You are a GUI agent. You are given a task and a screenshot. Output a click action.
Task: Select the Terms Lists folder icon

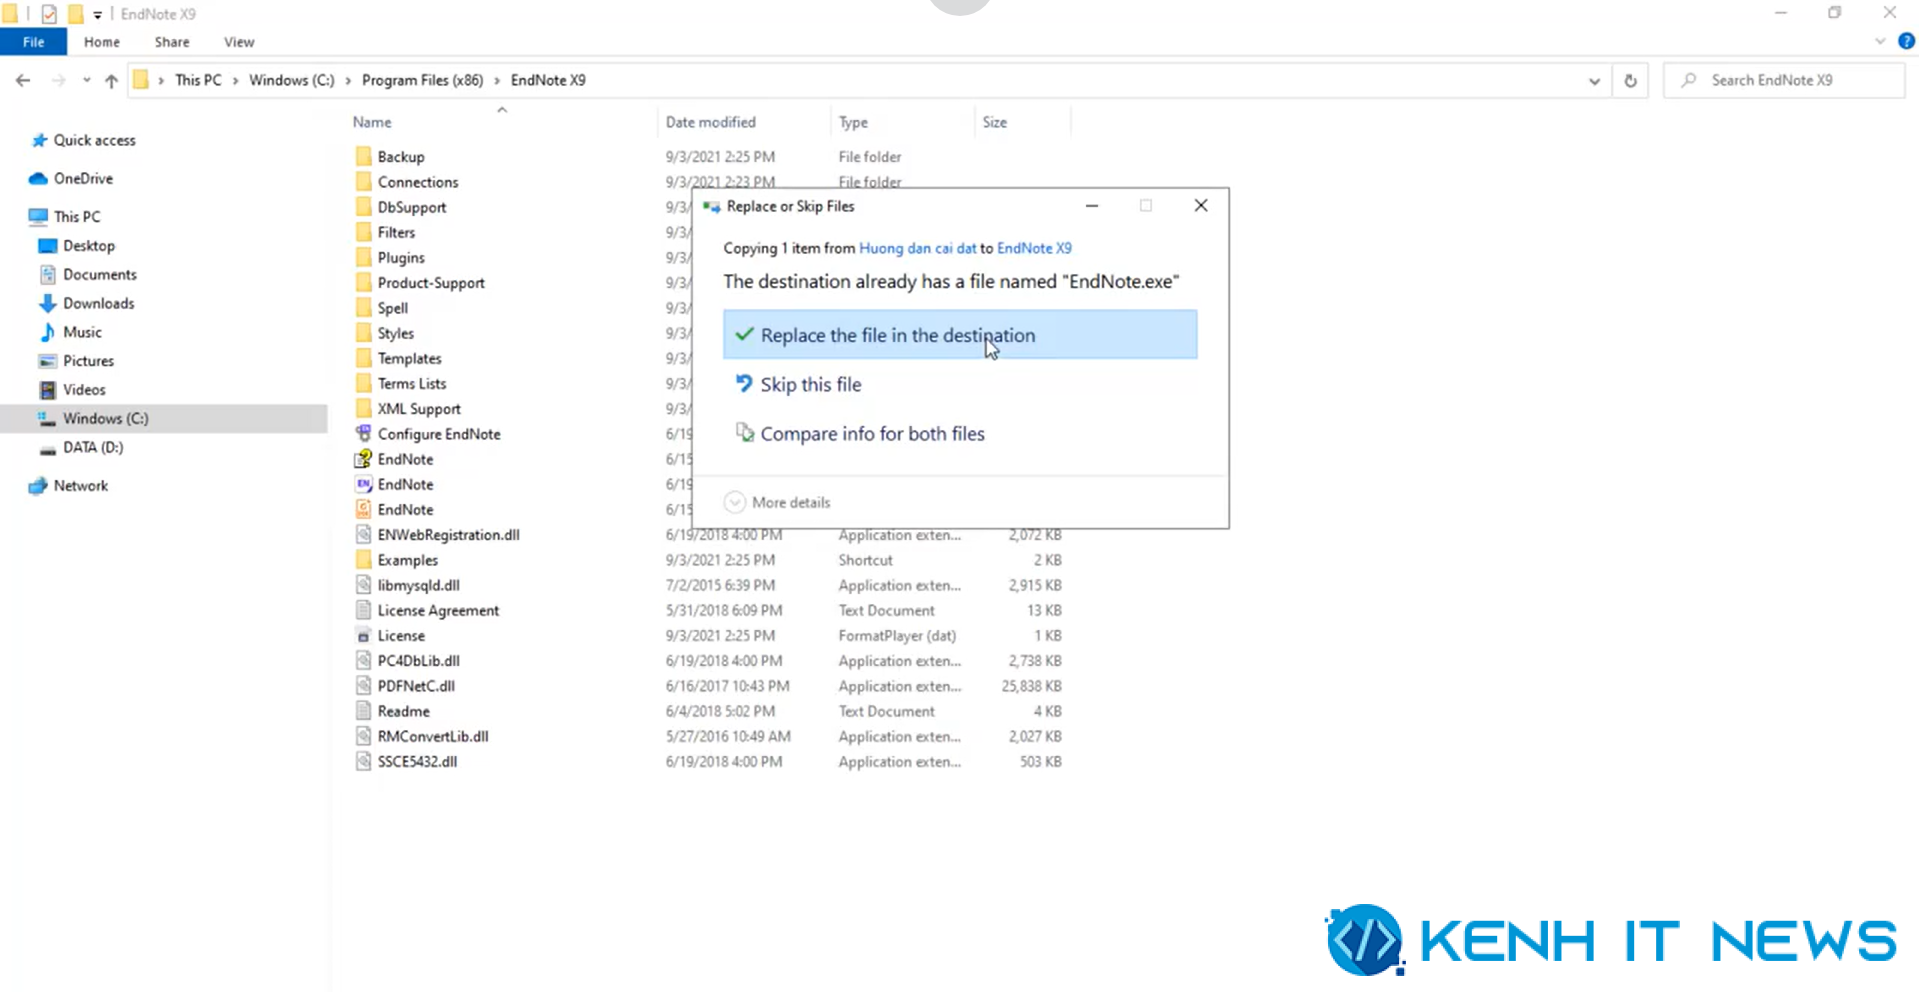click(x=364, y=383)
